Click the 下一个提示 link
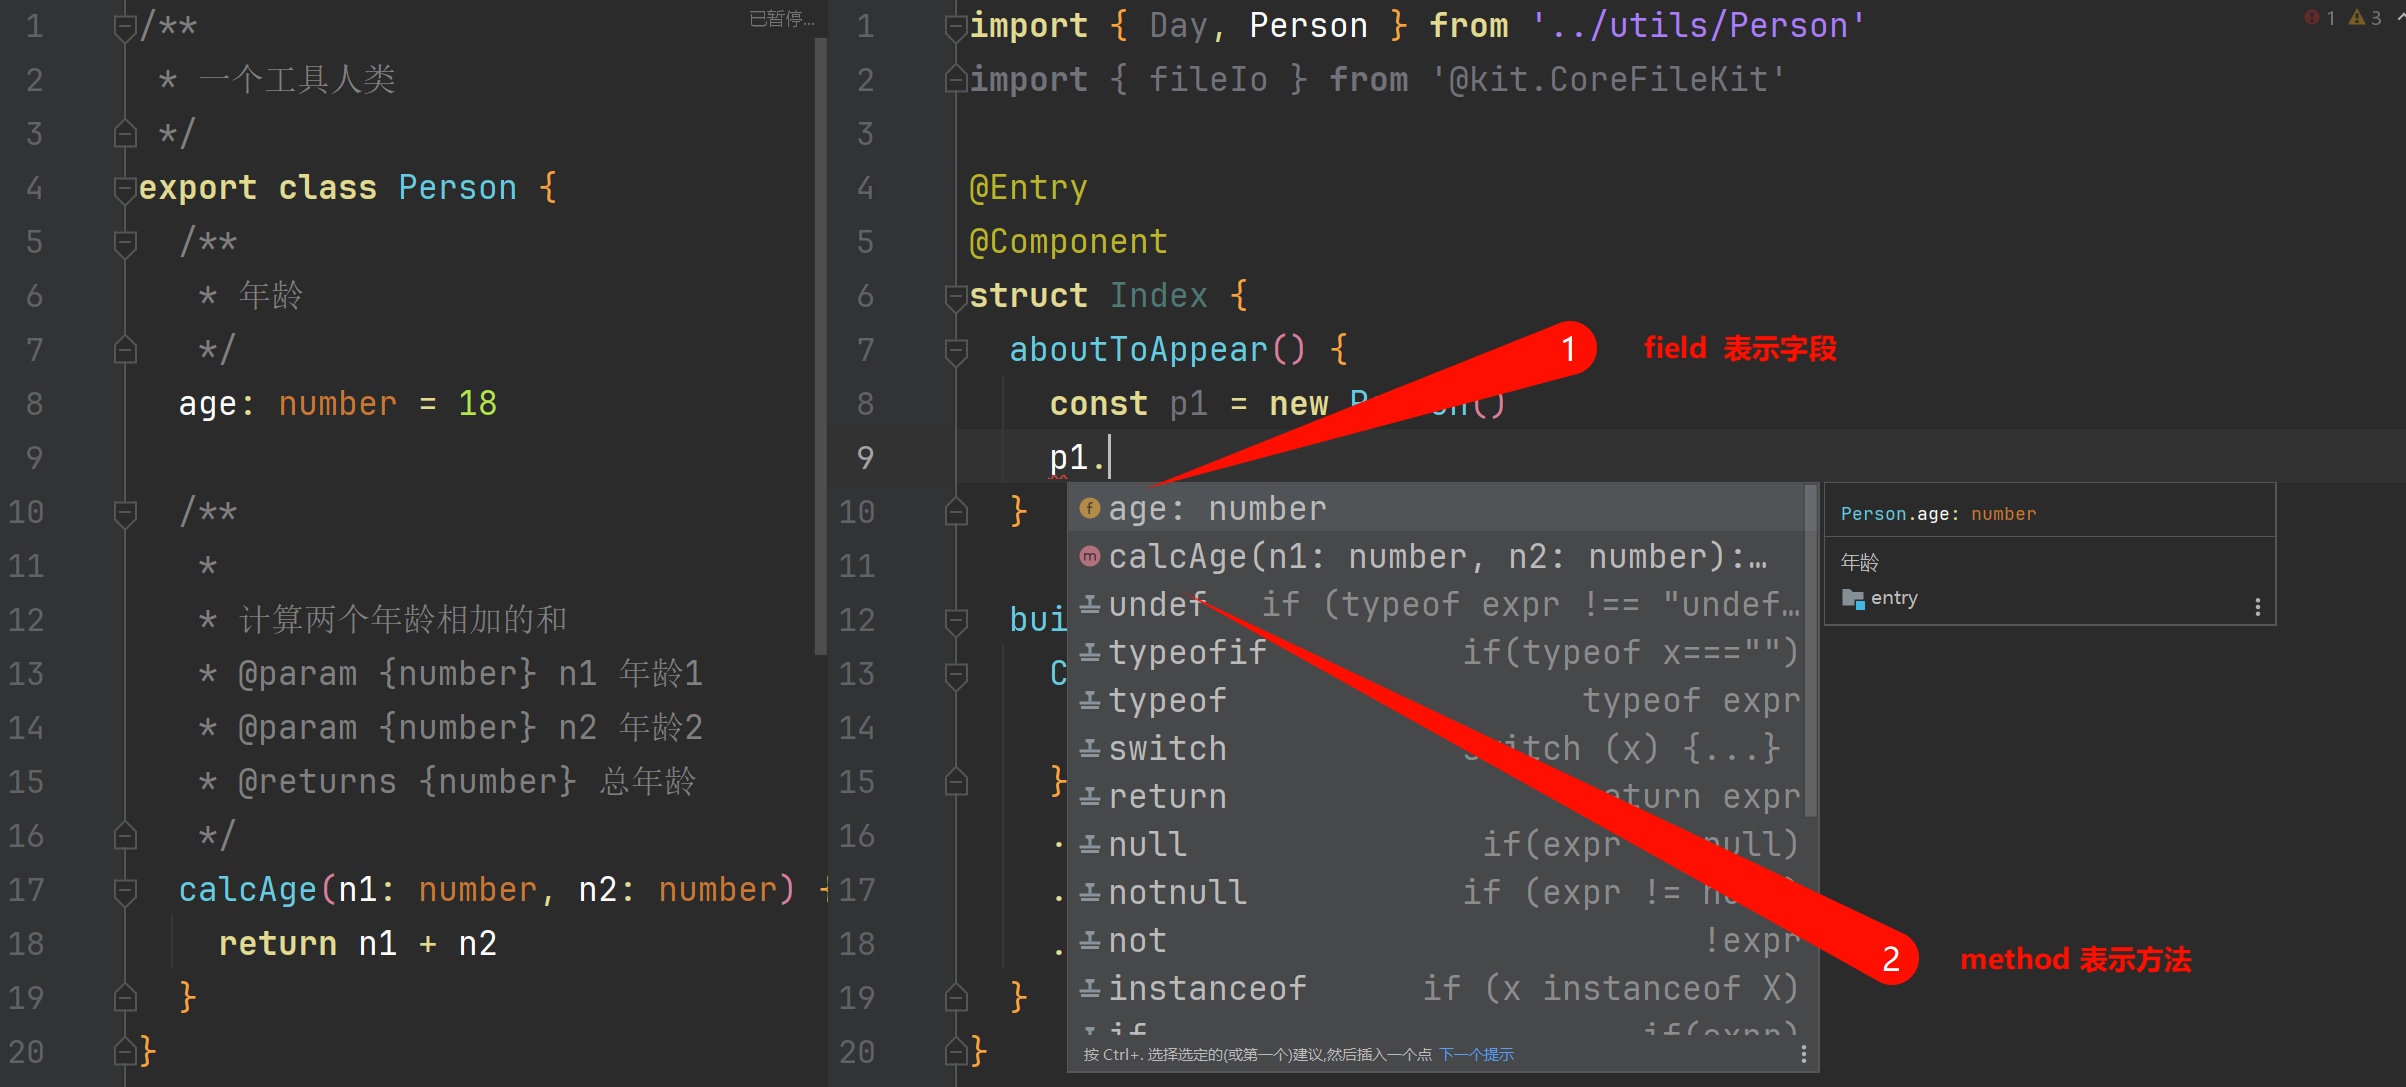Image resolution: width=2406 pixels, height=1087 pixels. coord(1476,1054)
